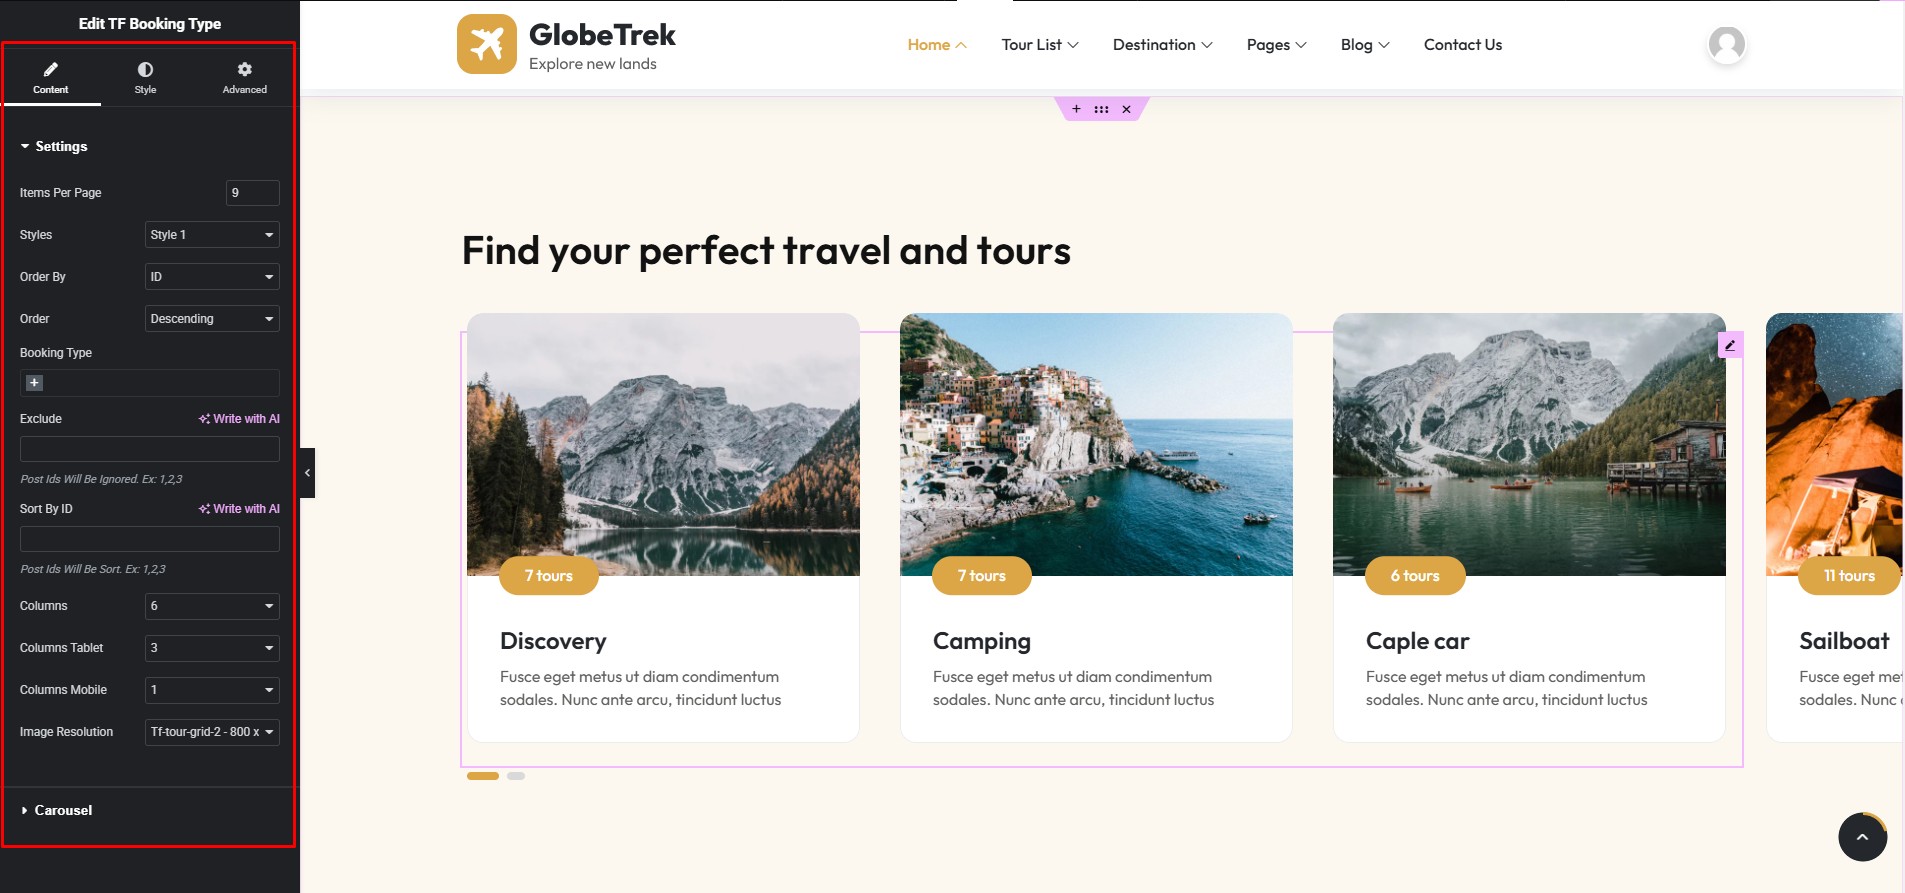
Task: Delete section with the X icon
Action: pyautogui.click(x=1126, y=109)
